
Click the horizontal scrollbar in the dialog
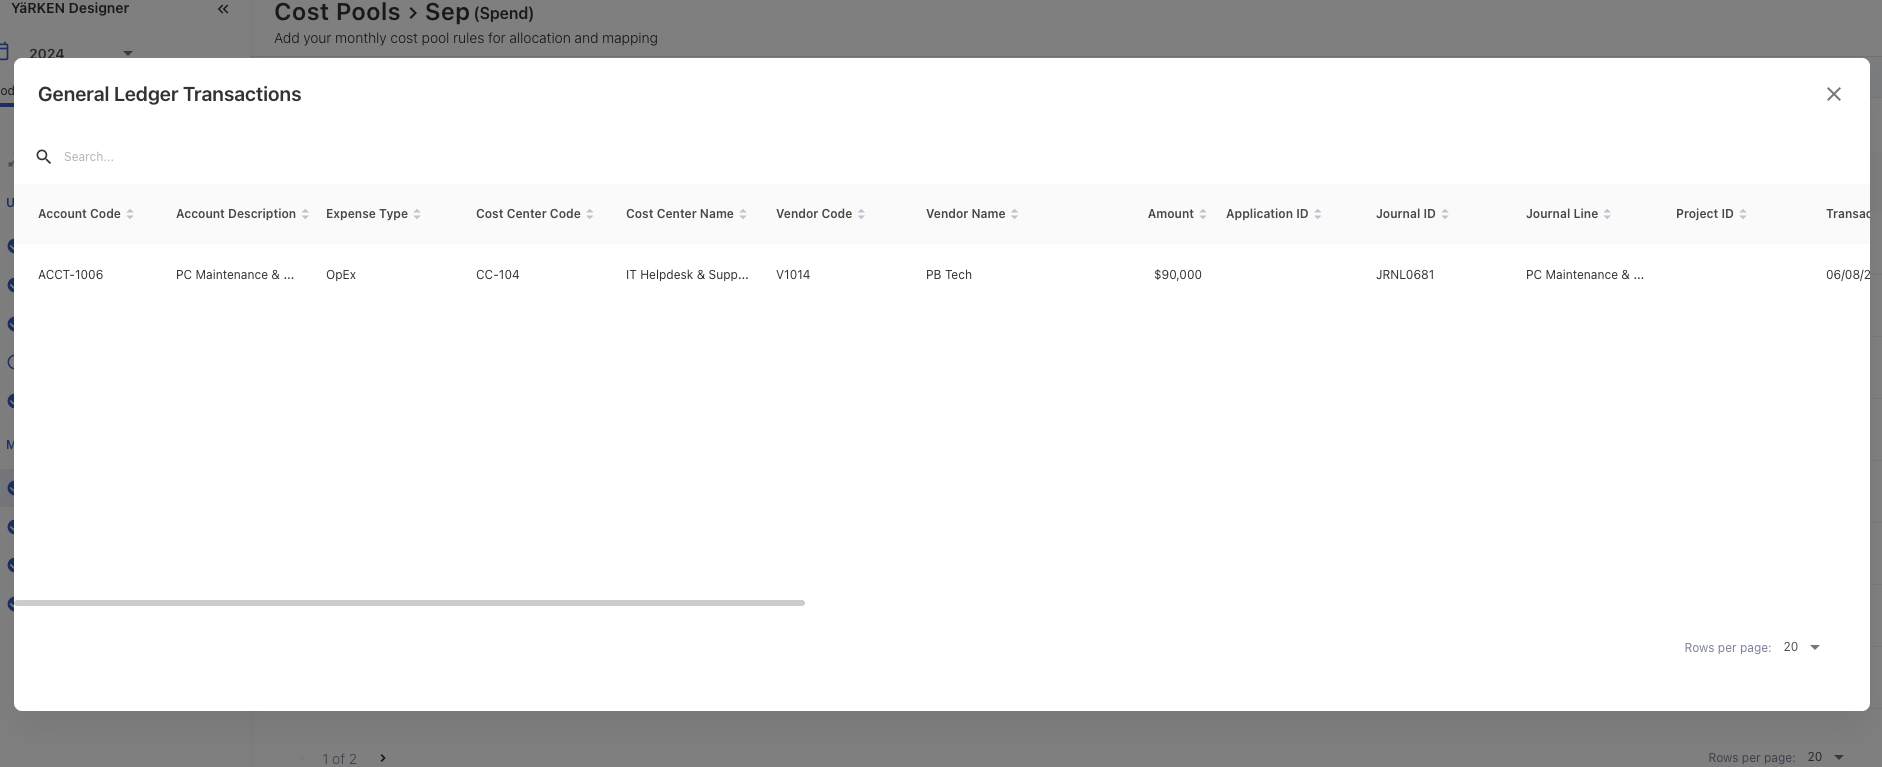point(409,603)
